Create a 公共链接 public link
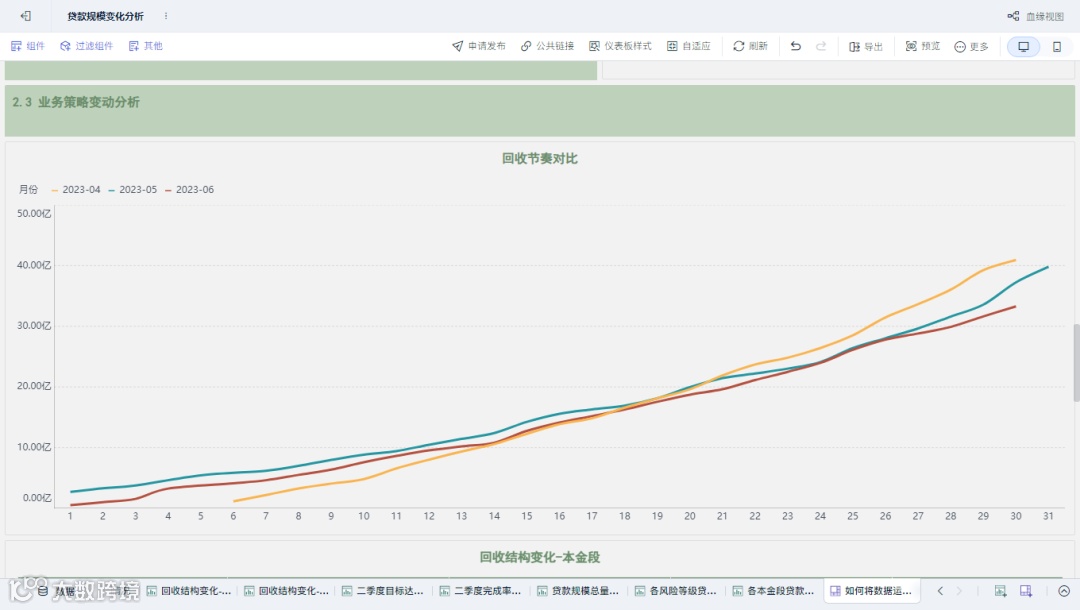The width and height of the screenshot is (1080, 610). coord(547,46)
